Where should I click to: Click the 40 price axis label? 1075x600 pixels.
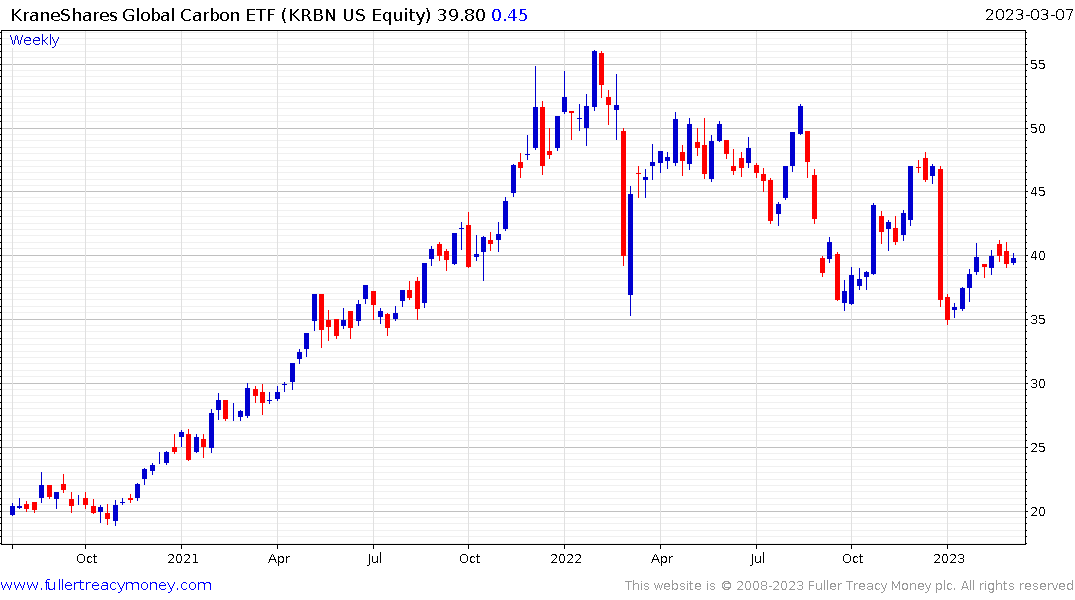[1037, 256]
